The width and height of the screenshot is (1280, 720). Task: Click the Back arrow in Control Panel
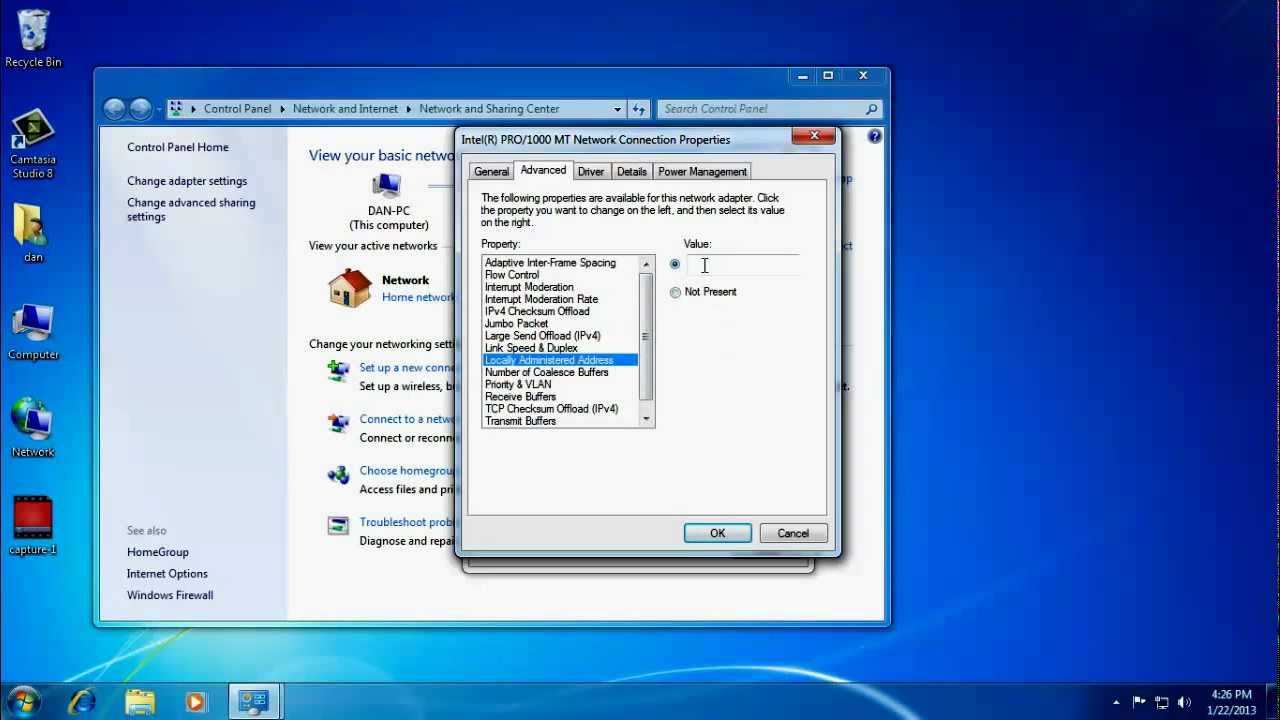tap(115, 109)
